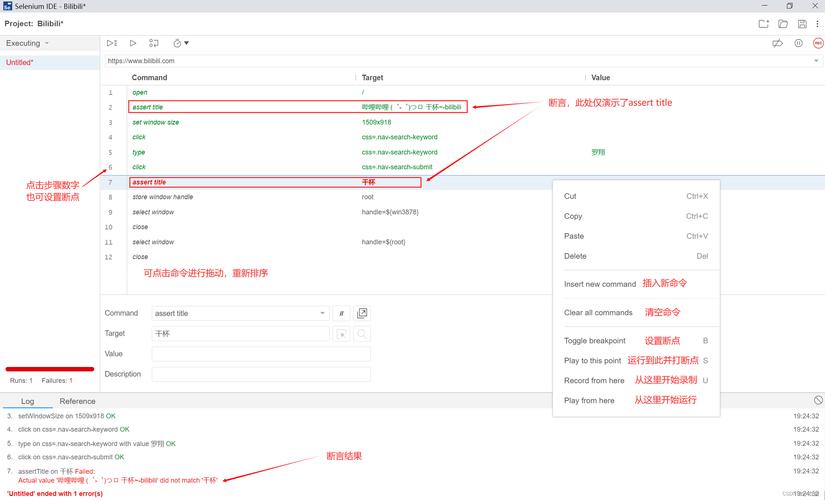The height and width of the screenshot is (500, 825).
Task: Open the Executing view dropdown
Action: click(27, 43)
